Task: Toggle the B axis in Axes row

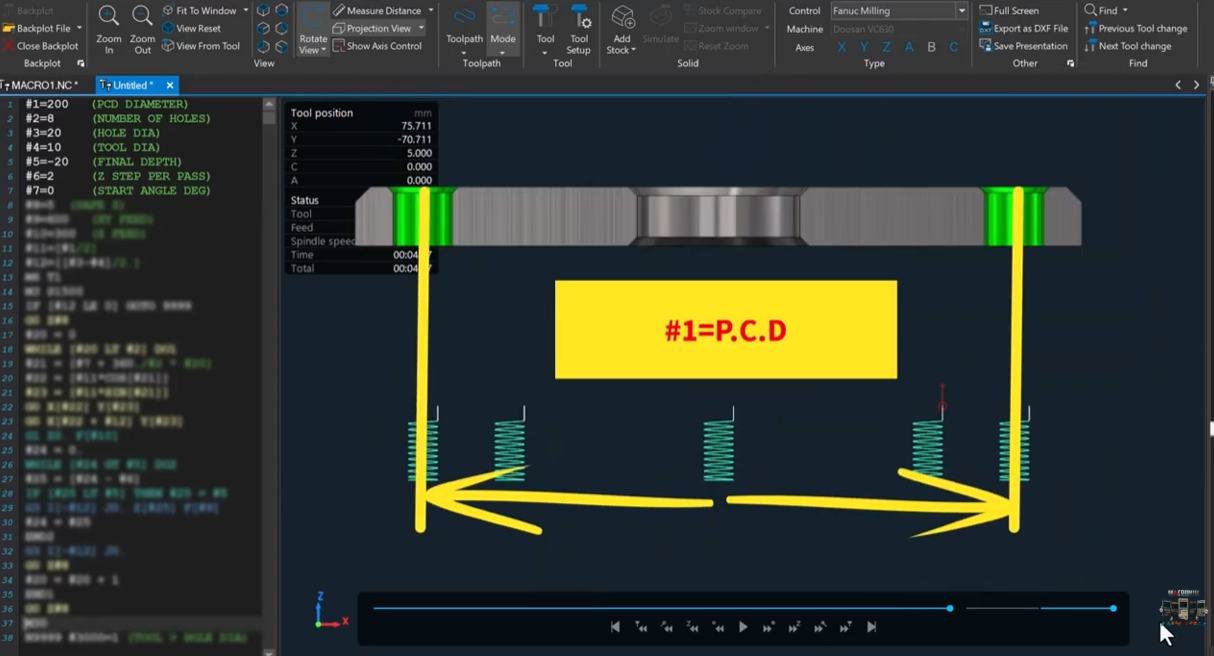Action: (x=932, y=47)
